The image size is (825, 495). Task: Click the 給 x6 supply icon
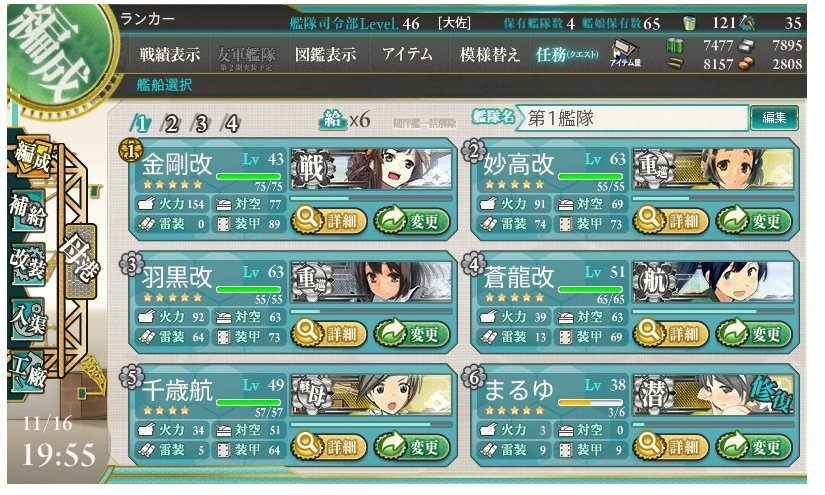point(345,120)
